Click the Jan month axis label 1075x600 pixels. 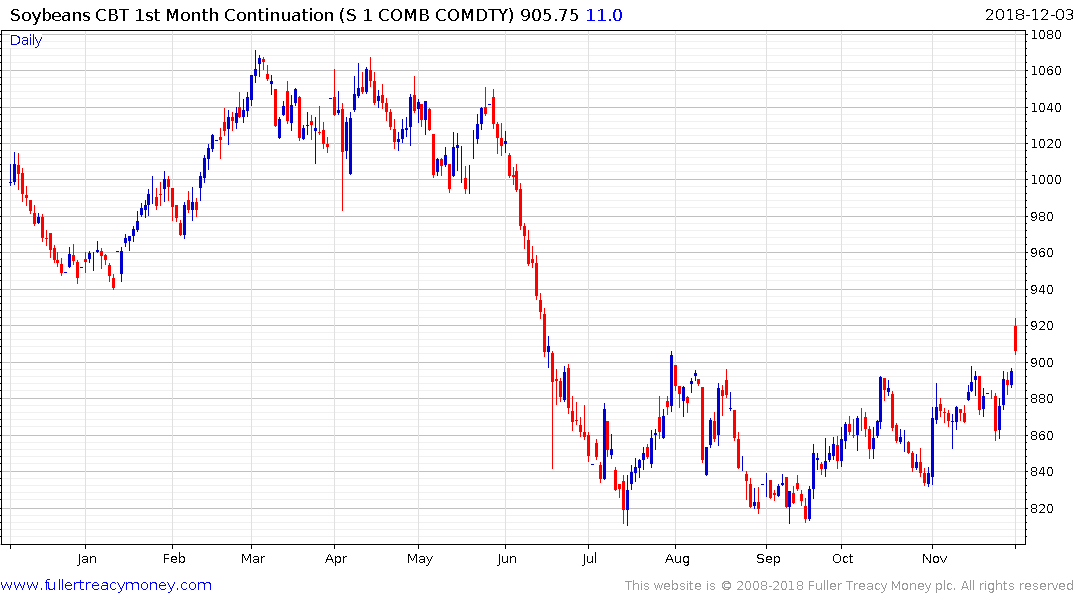pyautogui.click(x=86, y=559)
